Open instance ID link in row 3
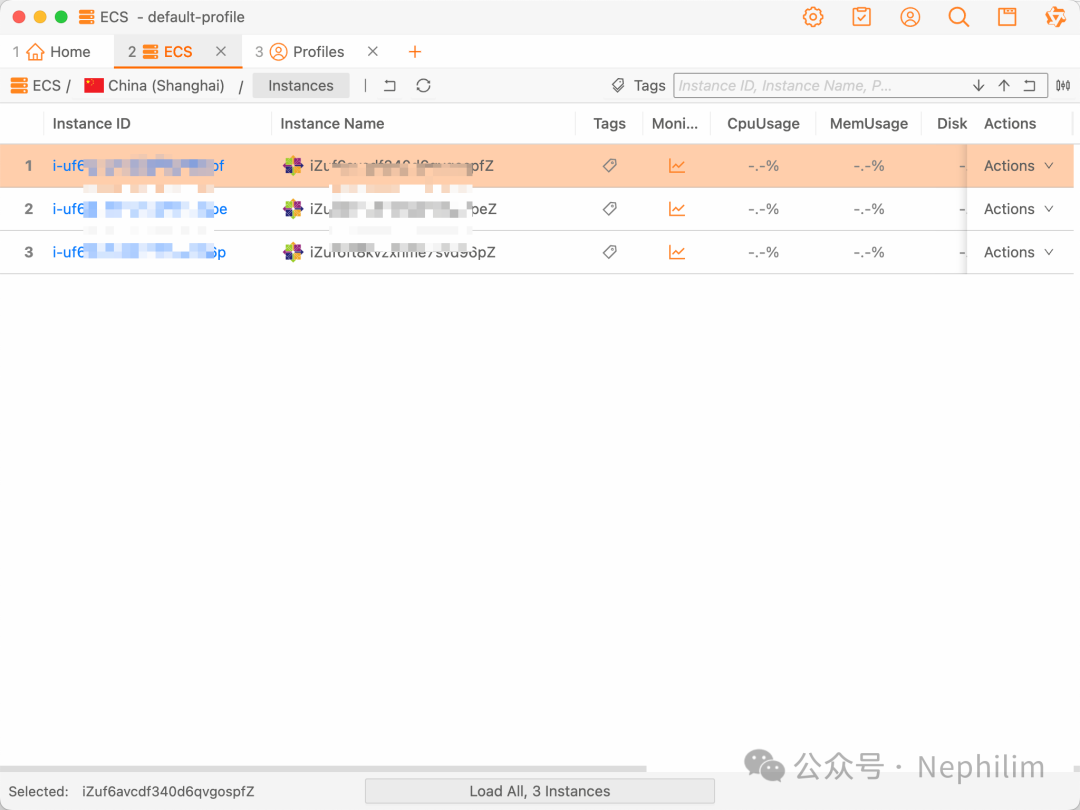 (x=139, y=253)
